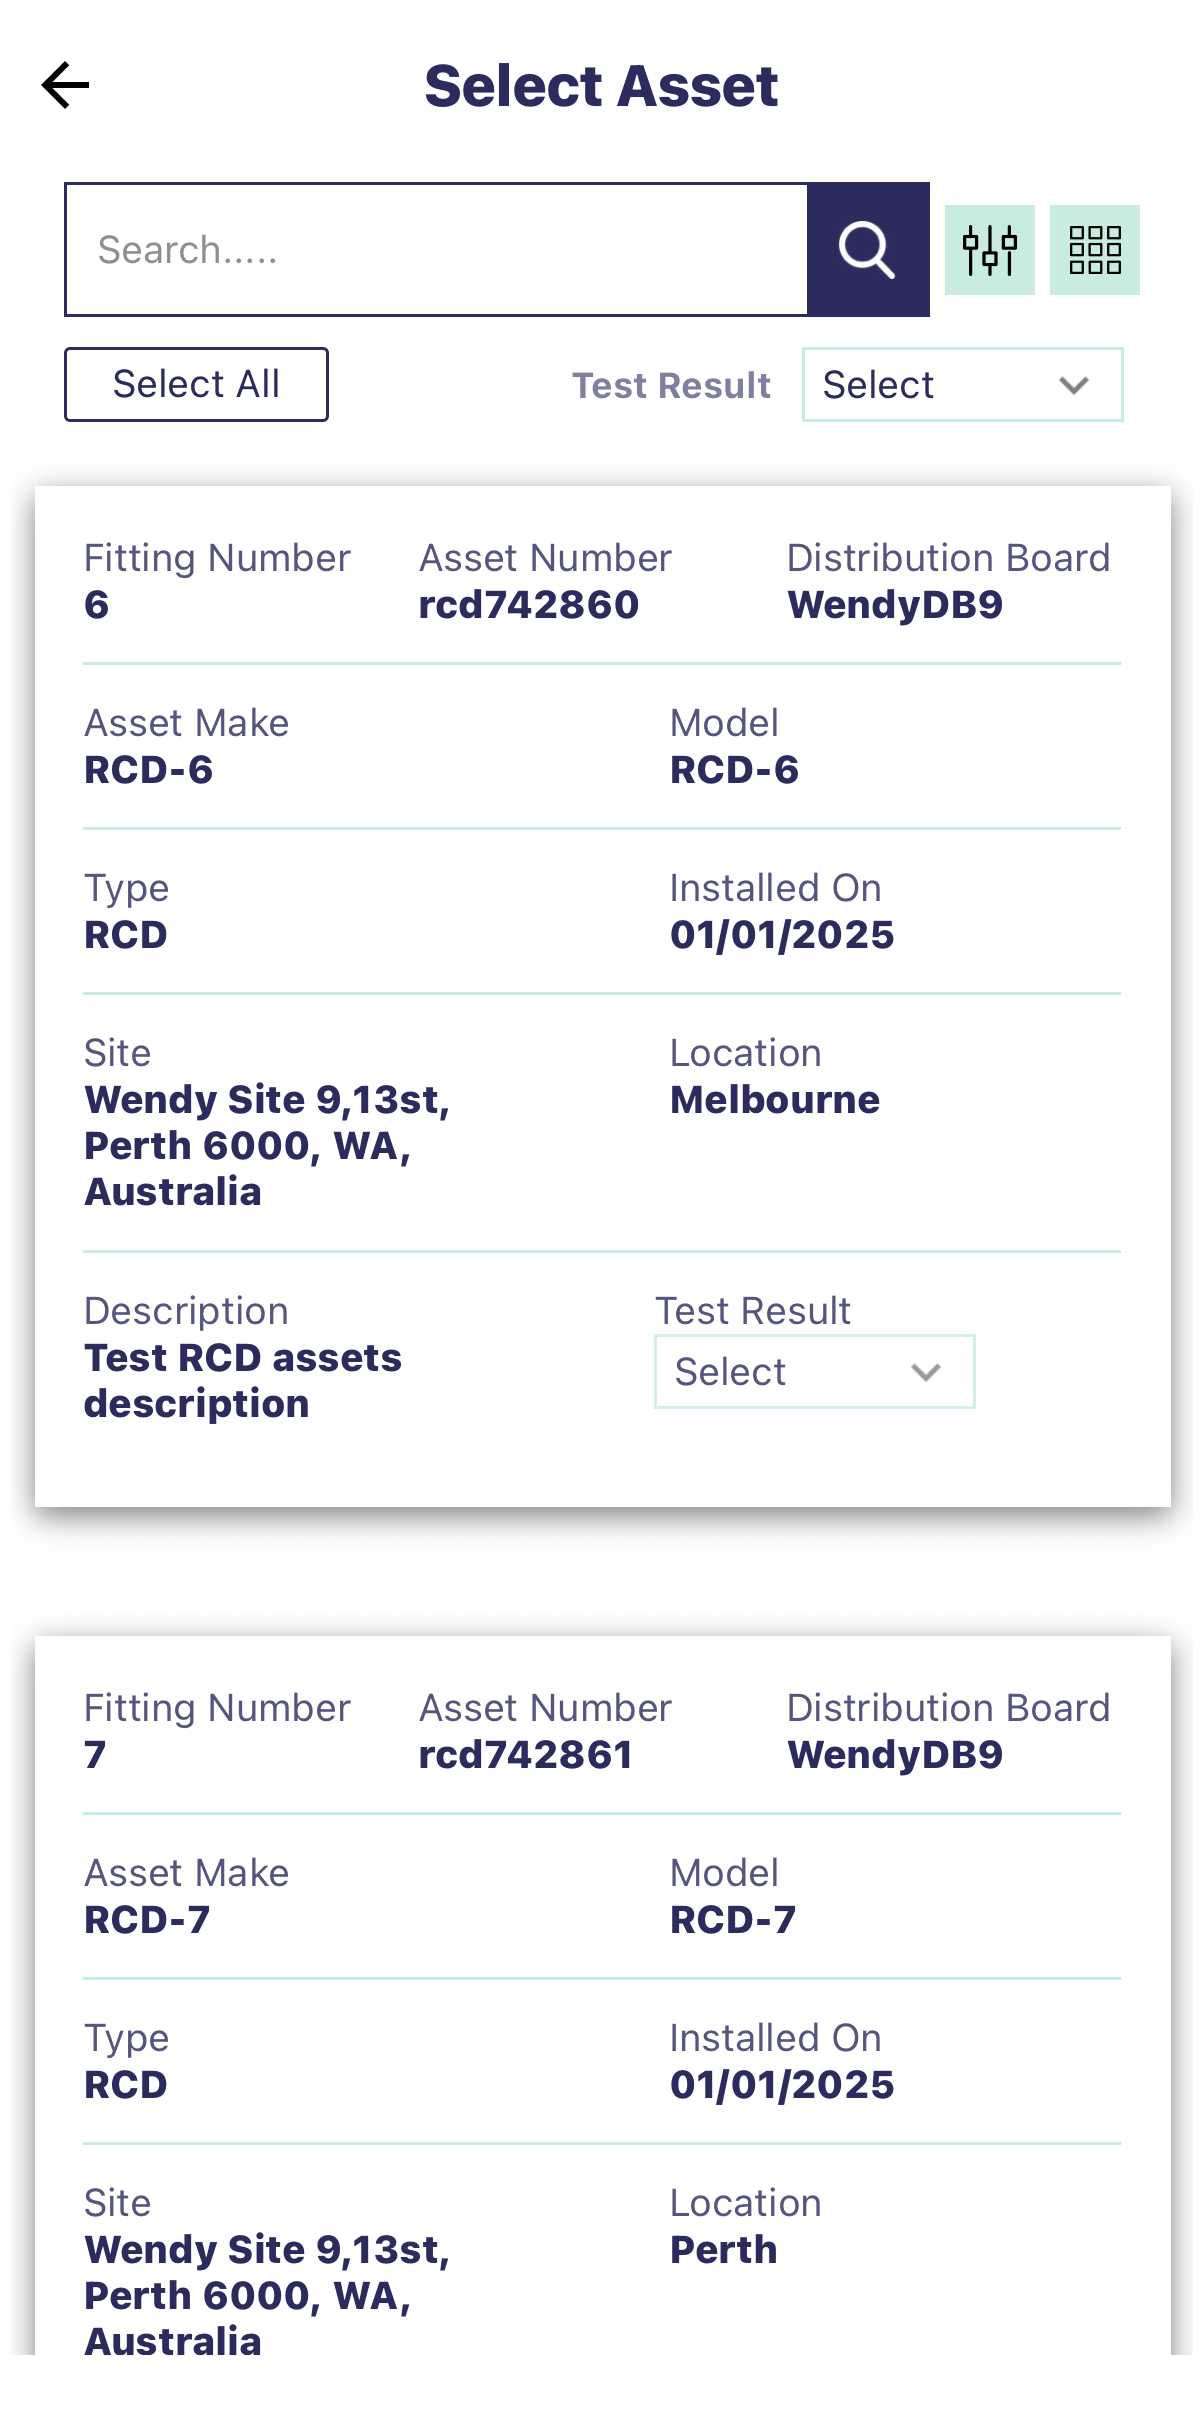The image size is (1201, 2409).
Task: Expand Test Result dropdown on rcd742860 card
Action: tap(814, 1372)
